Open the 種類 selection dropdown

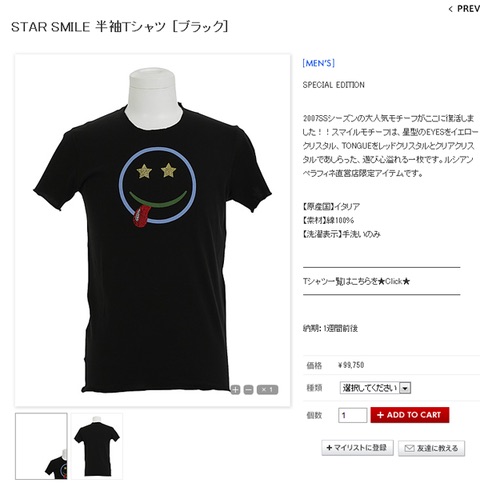tap(375, 388)
